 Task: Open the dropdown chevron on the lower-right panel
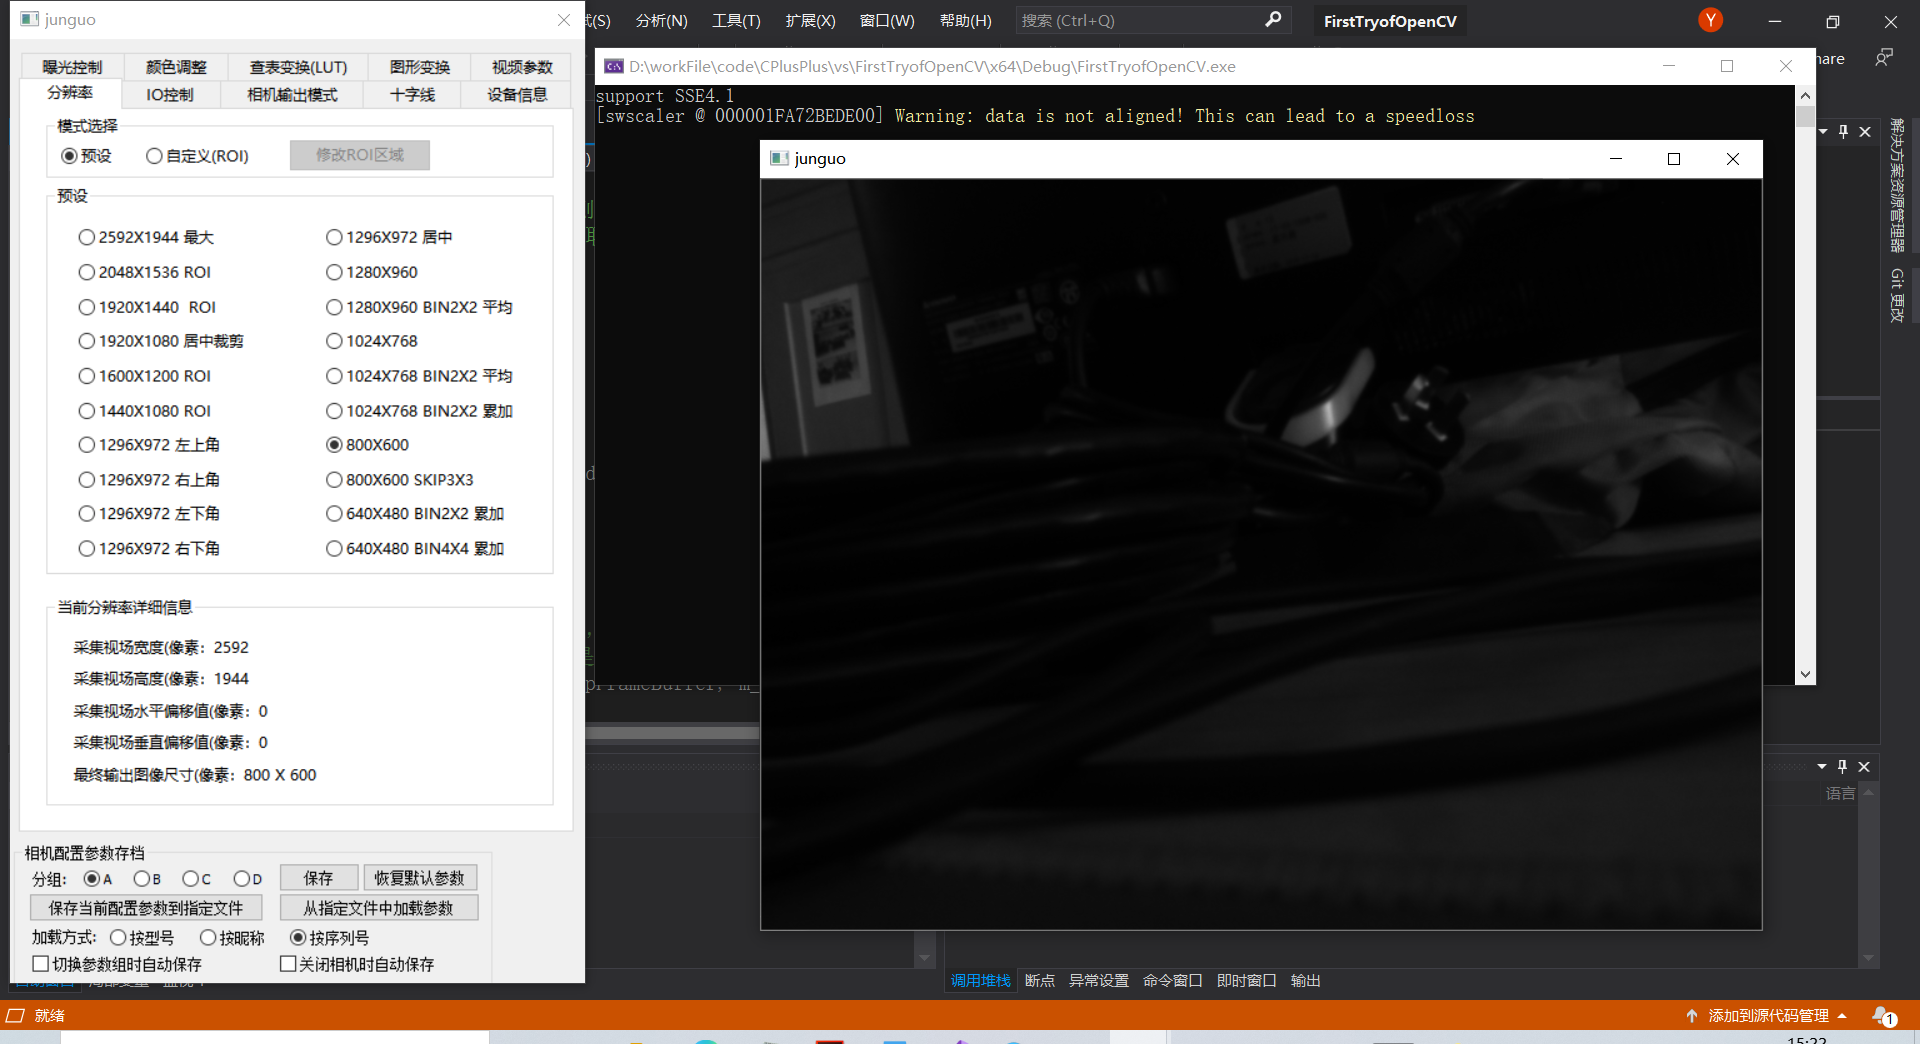click(1821, 767)
